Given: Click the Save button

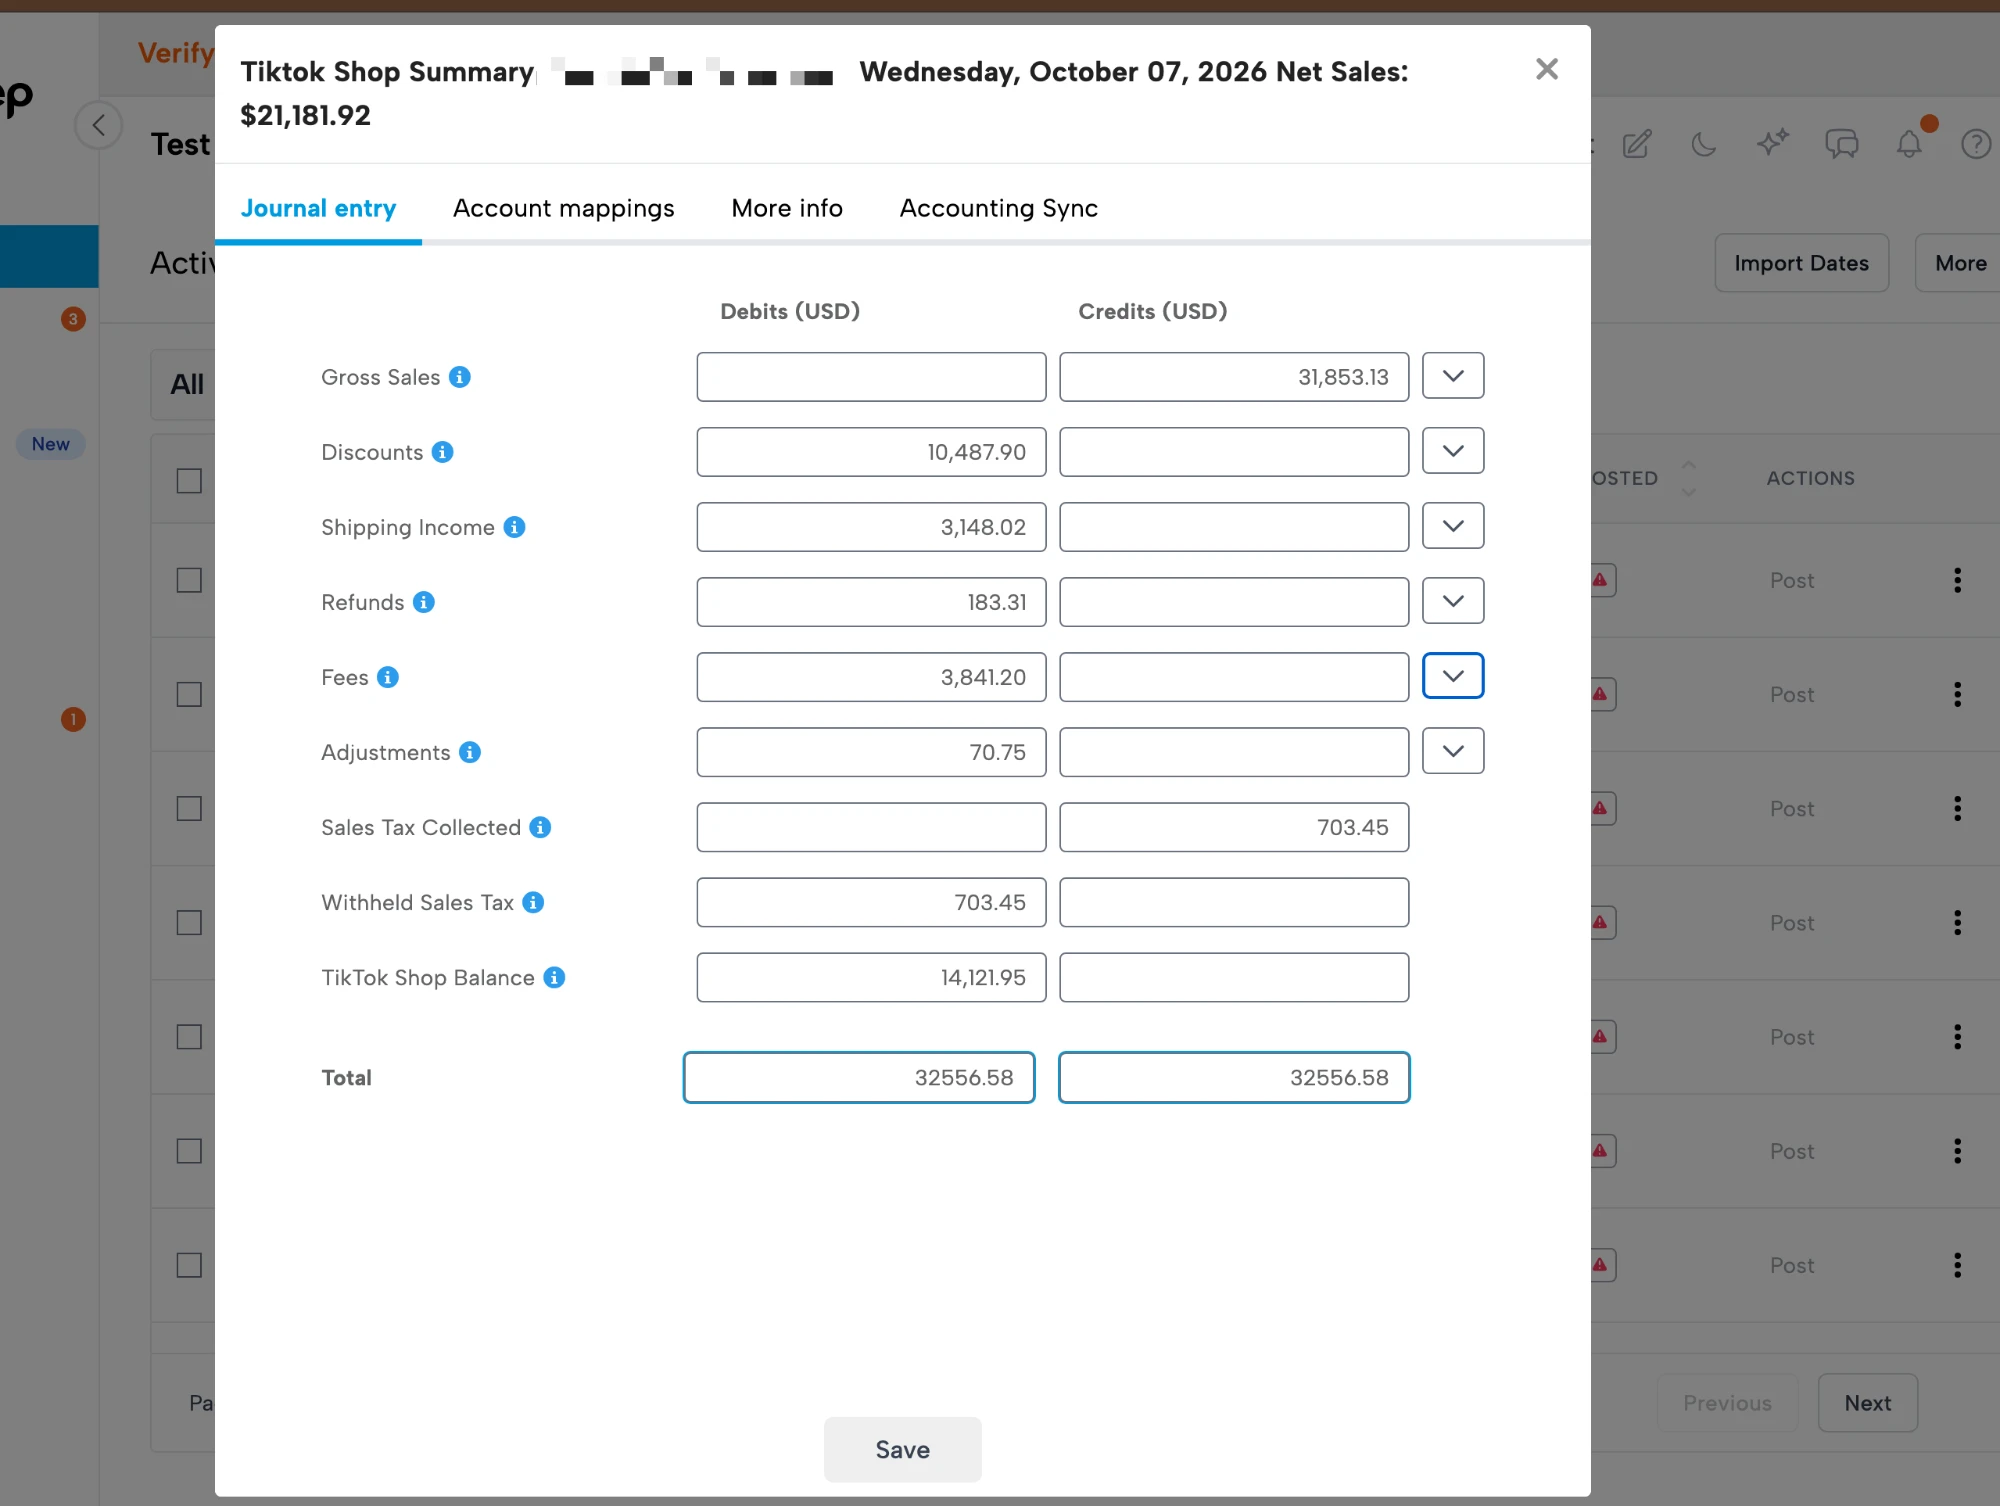Looking at the screenshot, I should 902,1449.
